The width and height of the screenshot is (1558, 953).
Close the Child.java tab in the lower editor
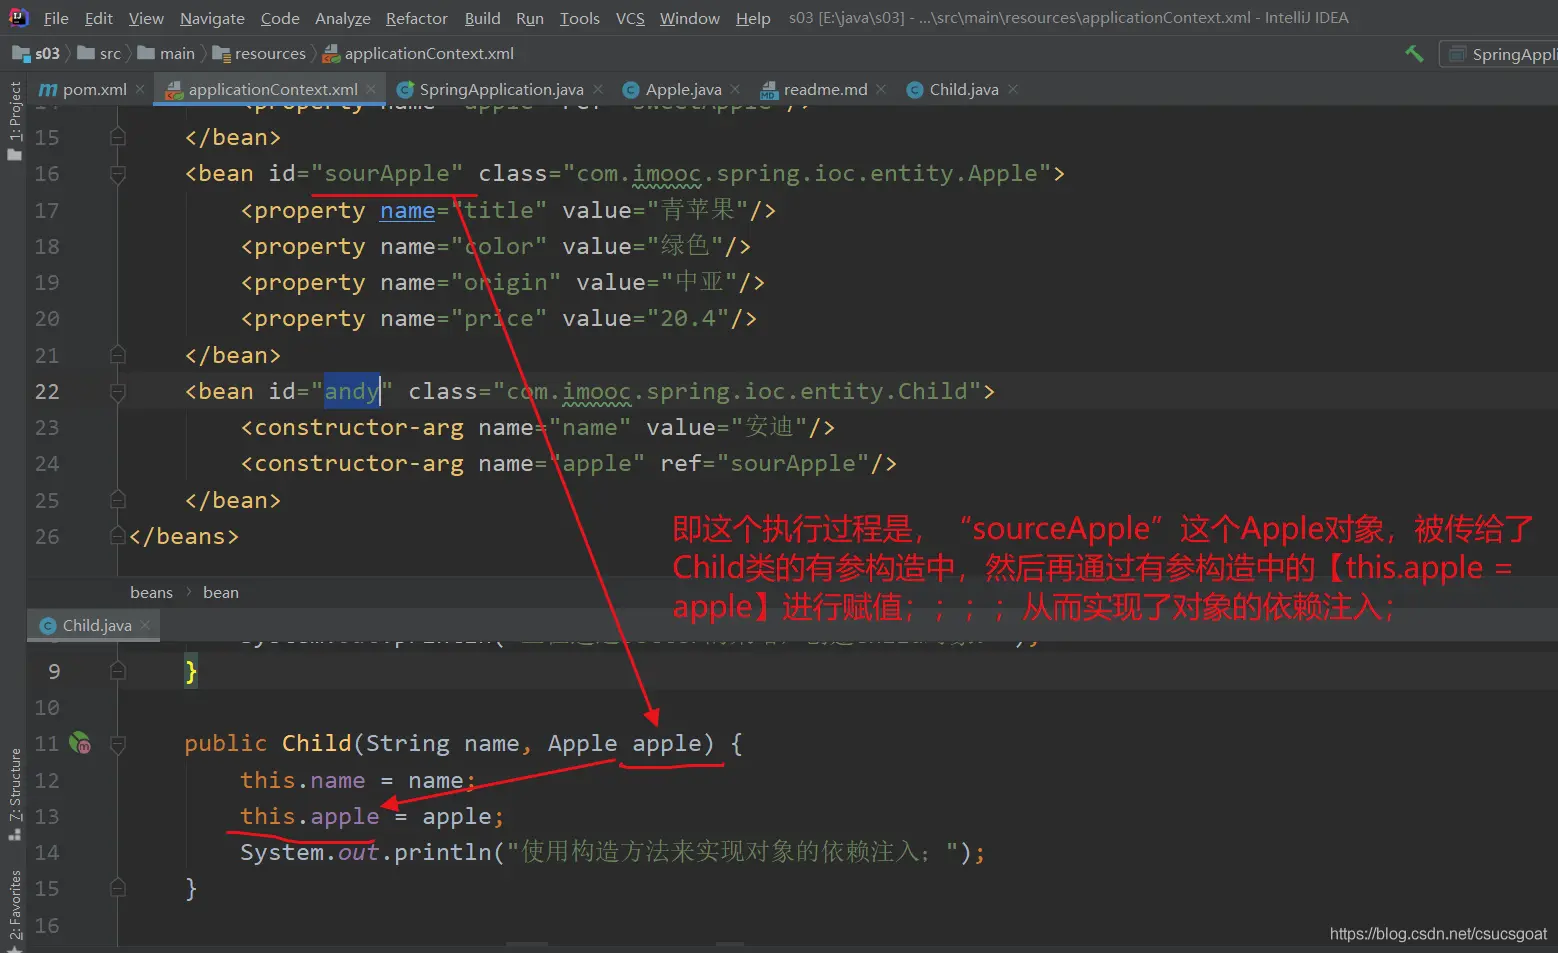[x=145, y=625]
